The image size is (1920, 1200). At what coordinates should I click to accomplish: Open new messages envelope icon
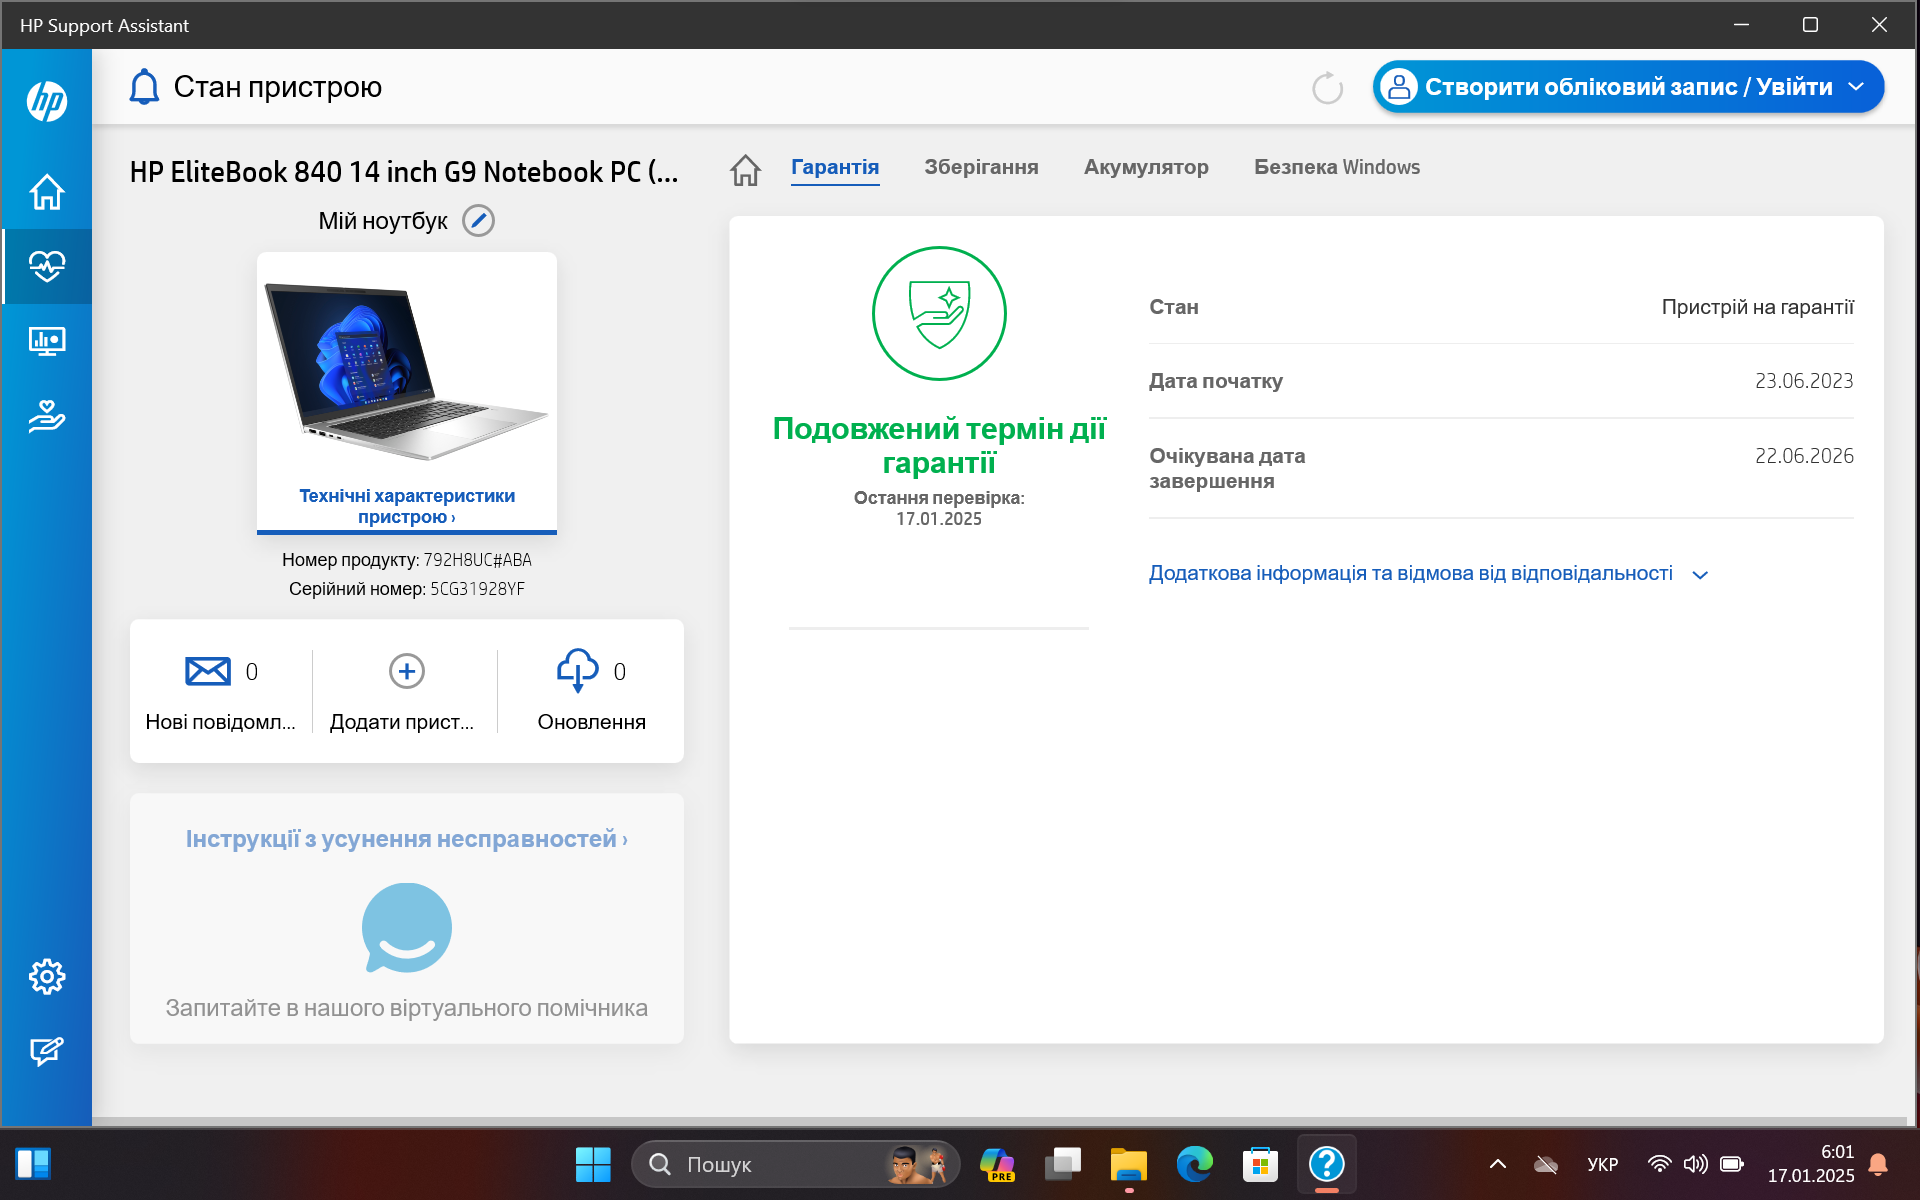208,671
